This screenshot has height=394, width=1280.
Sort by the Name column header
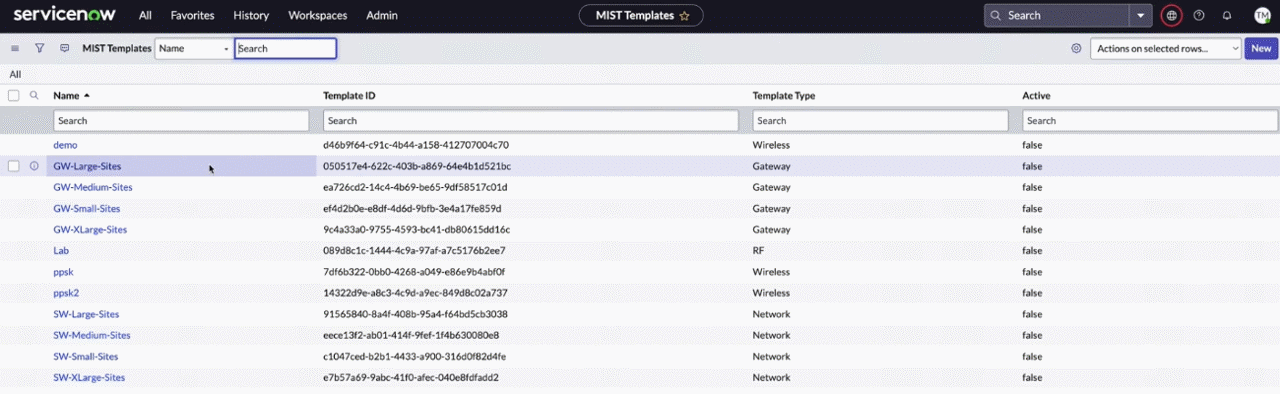[66, 96]
